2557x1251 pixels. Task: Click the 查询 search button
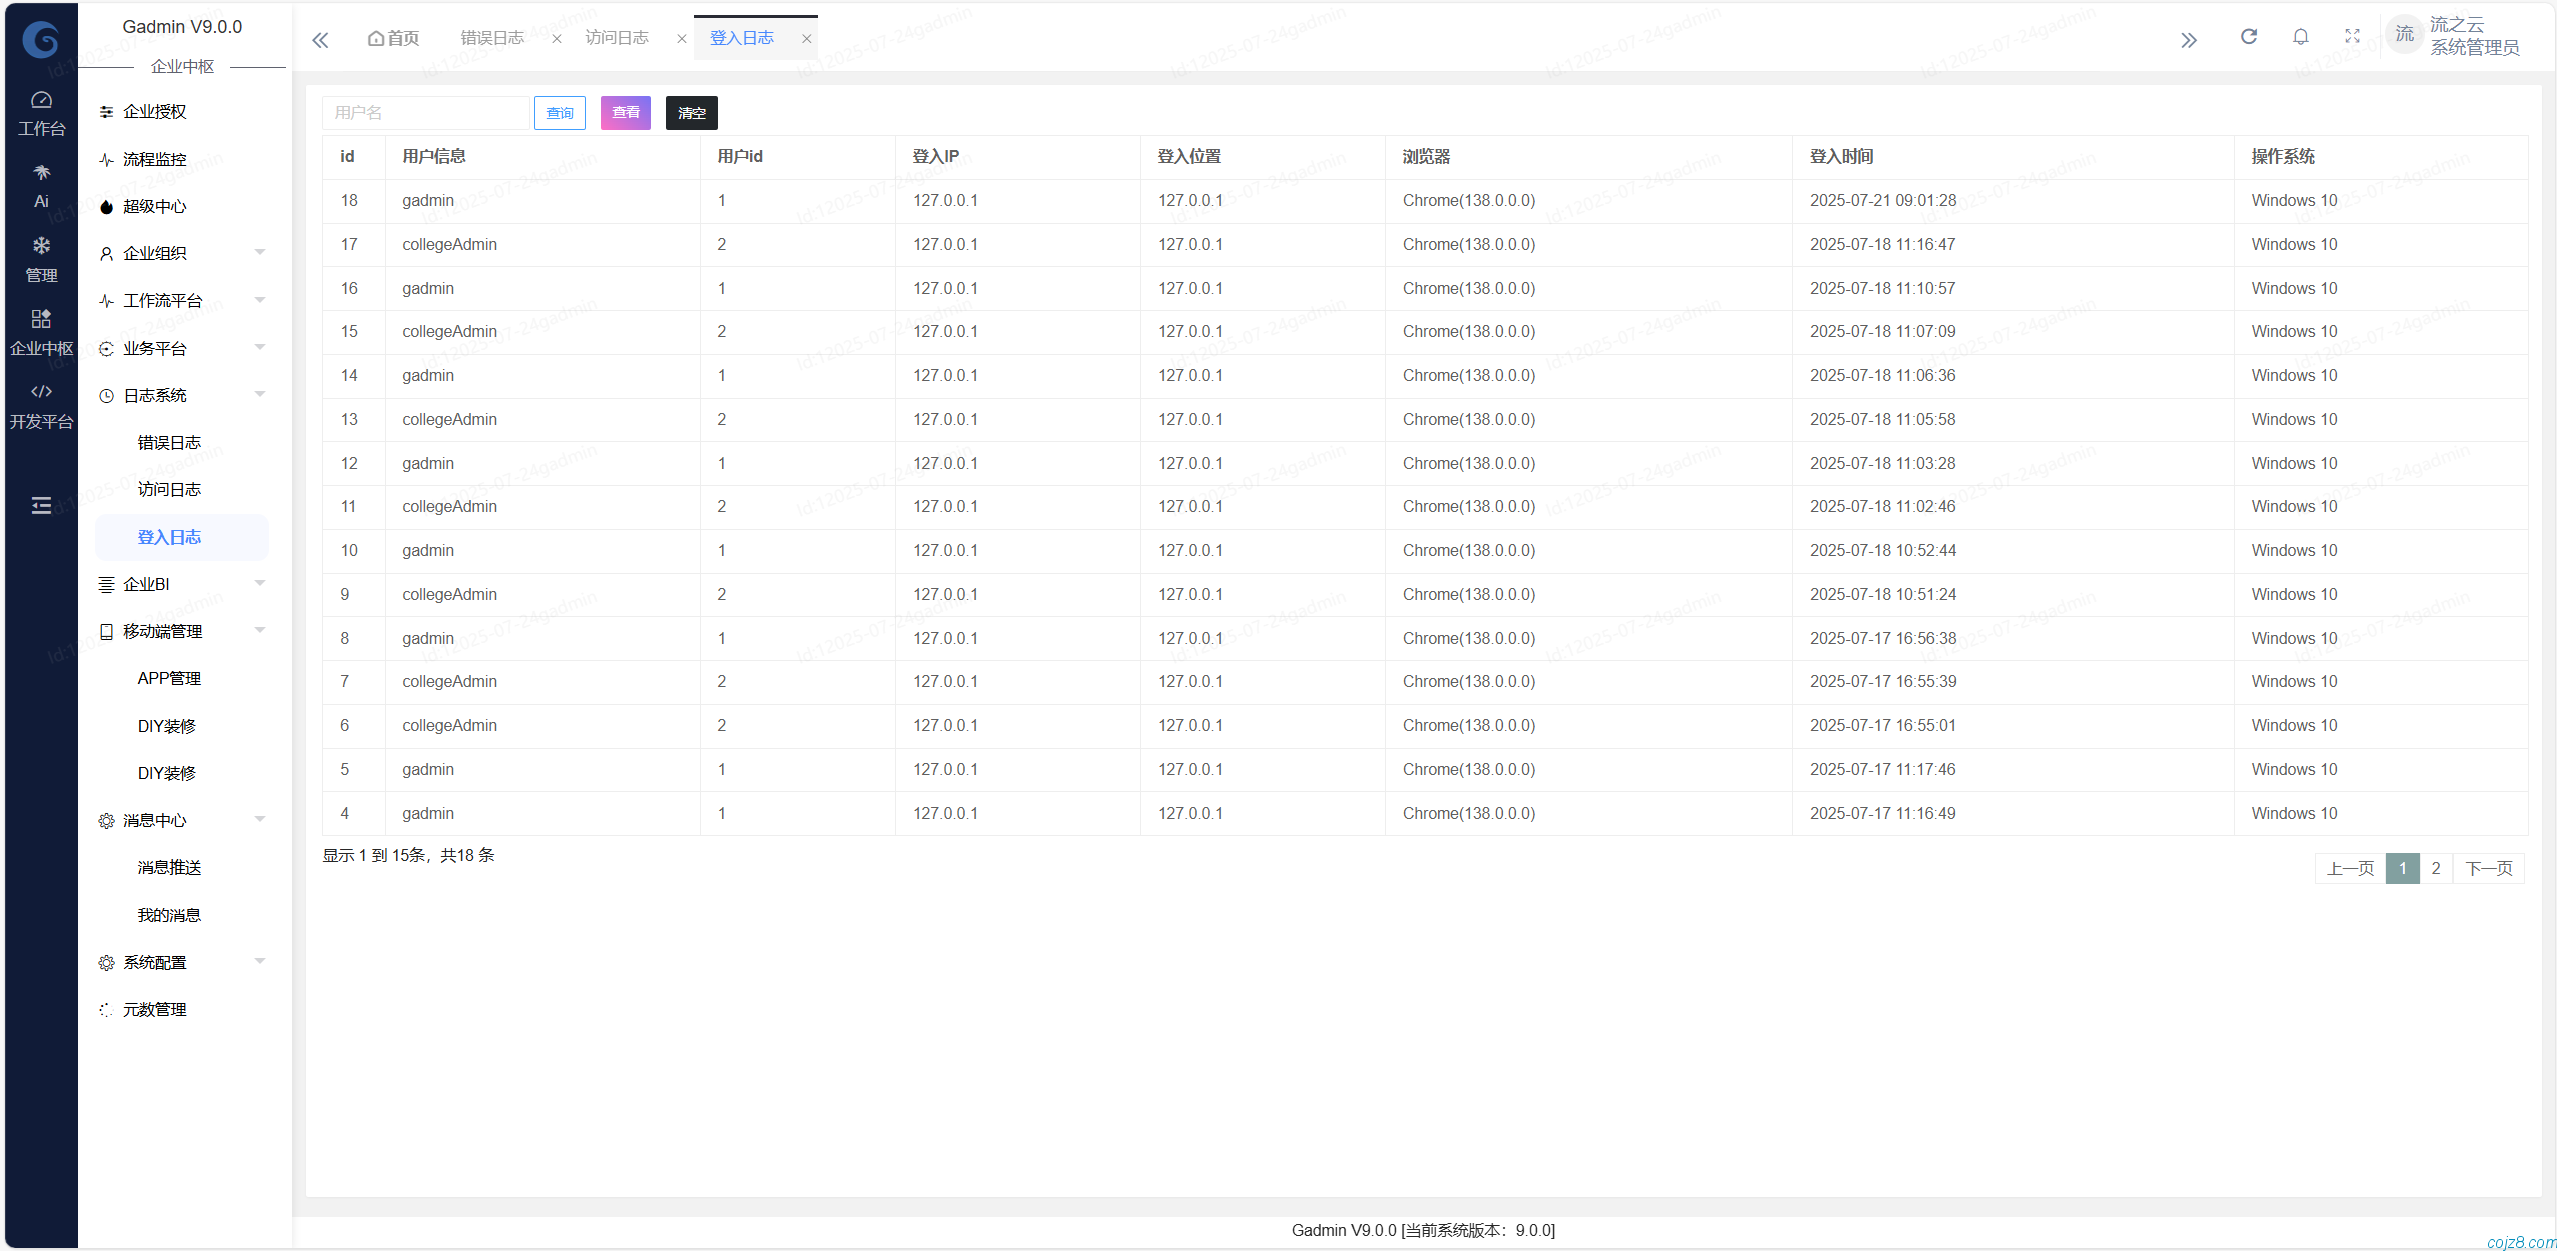[559, 113]
